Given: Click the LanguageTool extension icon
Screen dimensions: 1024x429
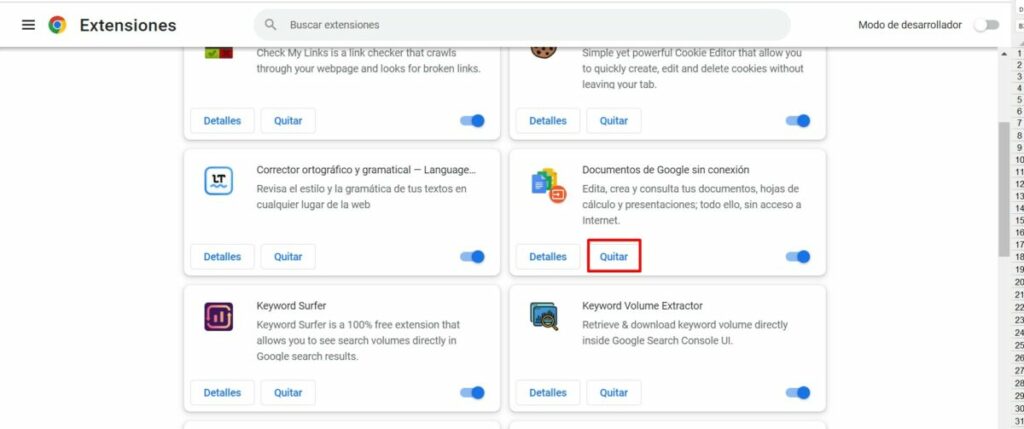Looking at the screenshot, I should (x=218, y=181).
